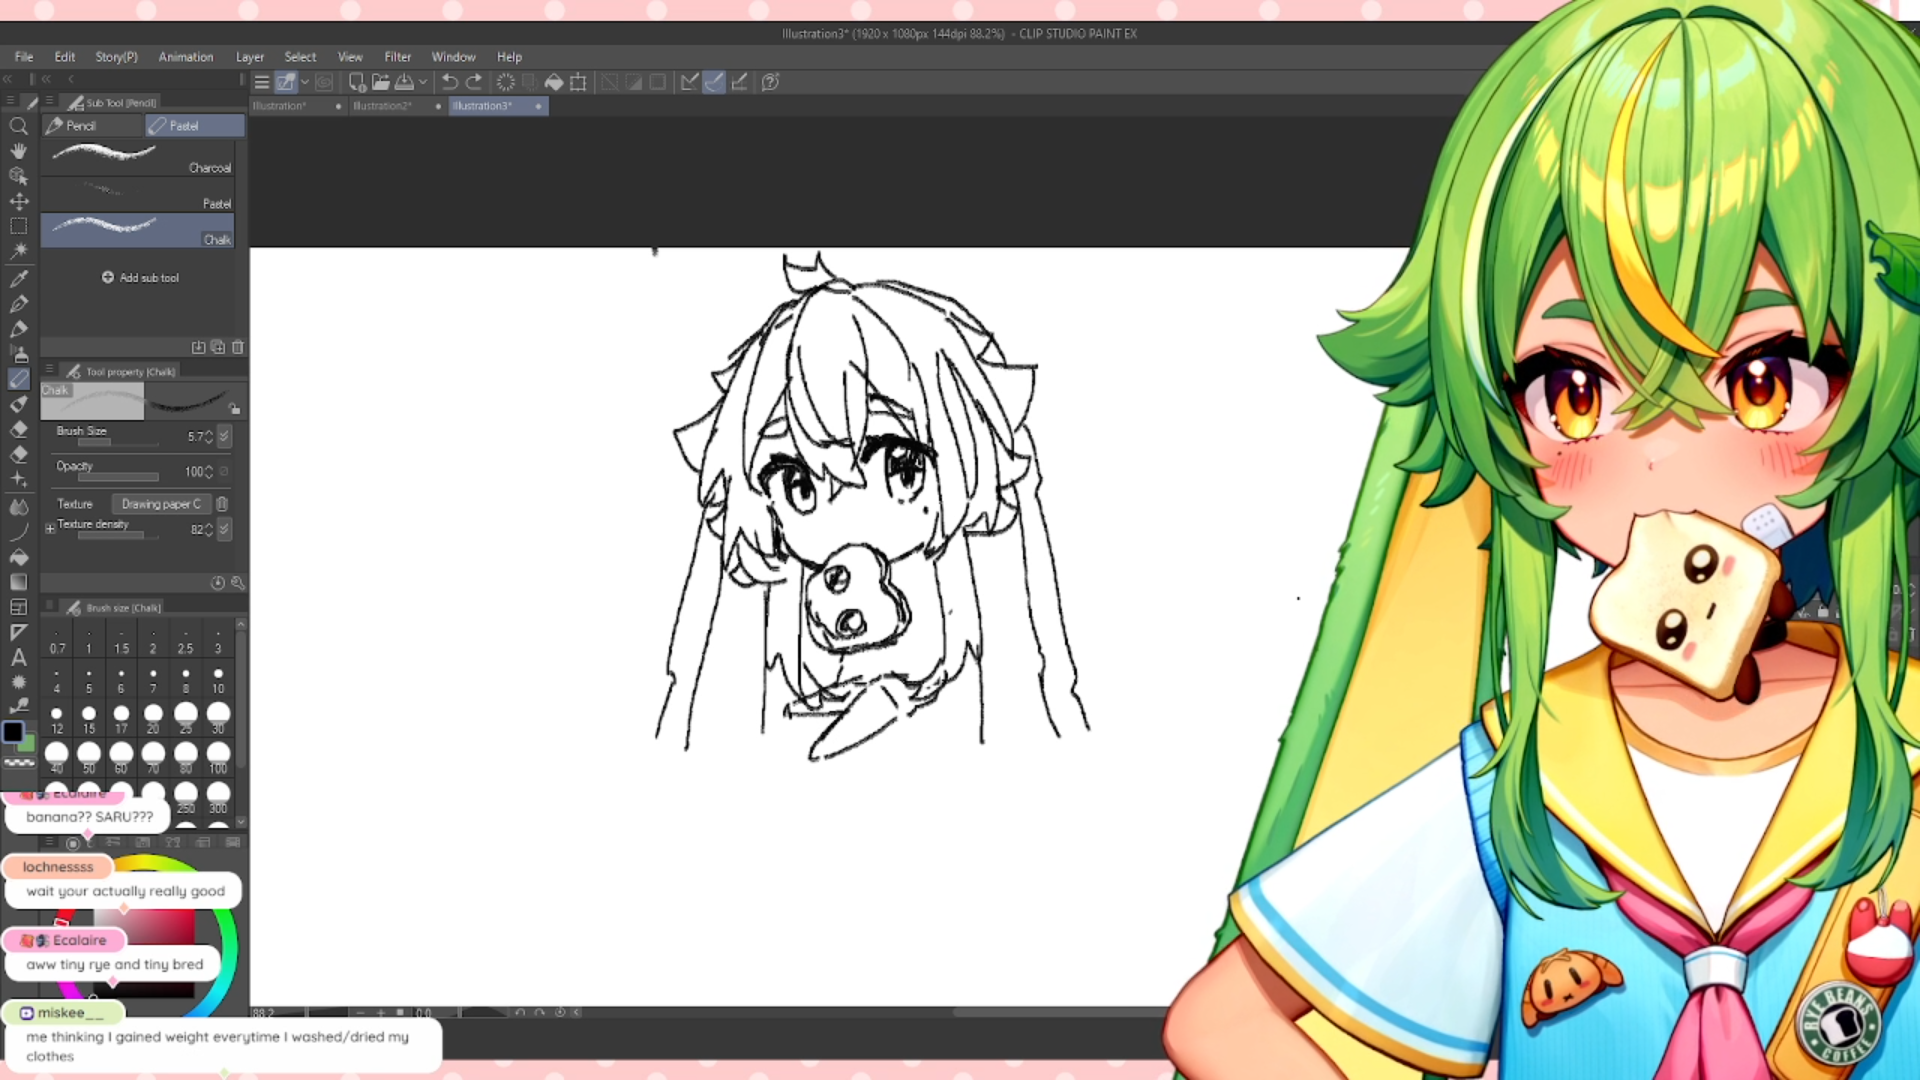Screen dimensions: 1920x1080
Task: Click the black main color swatch
Action: point(13,733)
